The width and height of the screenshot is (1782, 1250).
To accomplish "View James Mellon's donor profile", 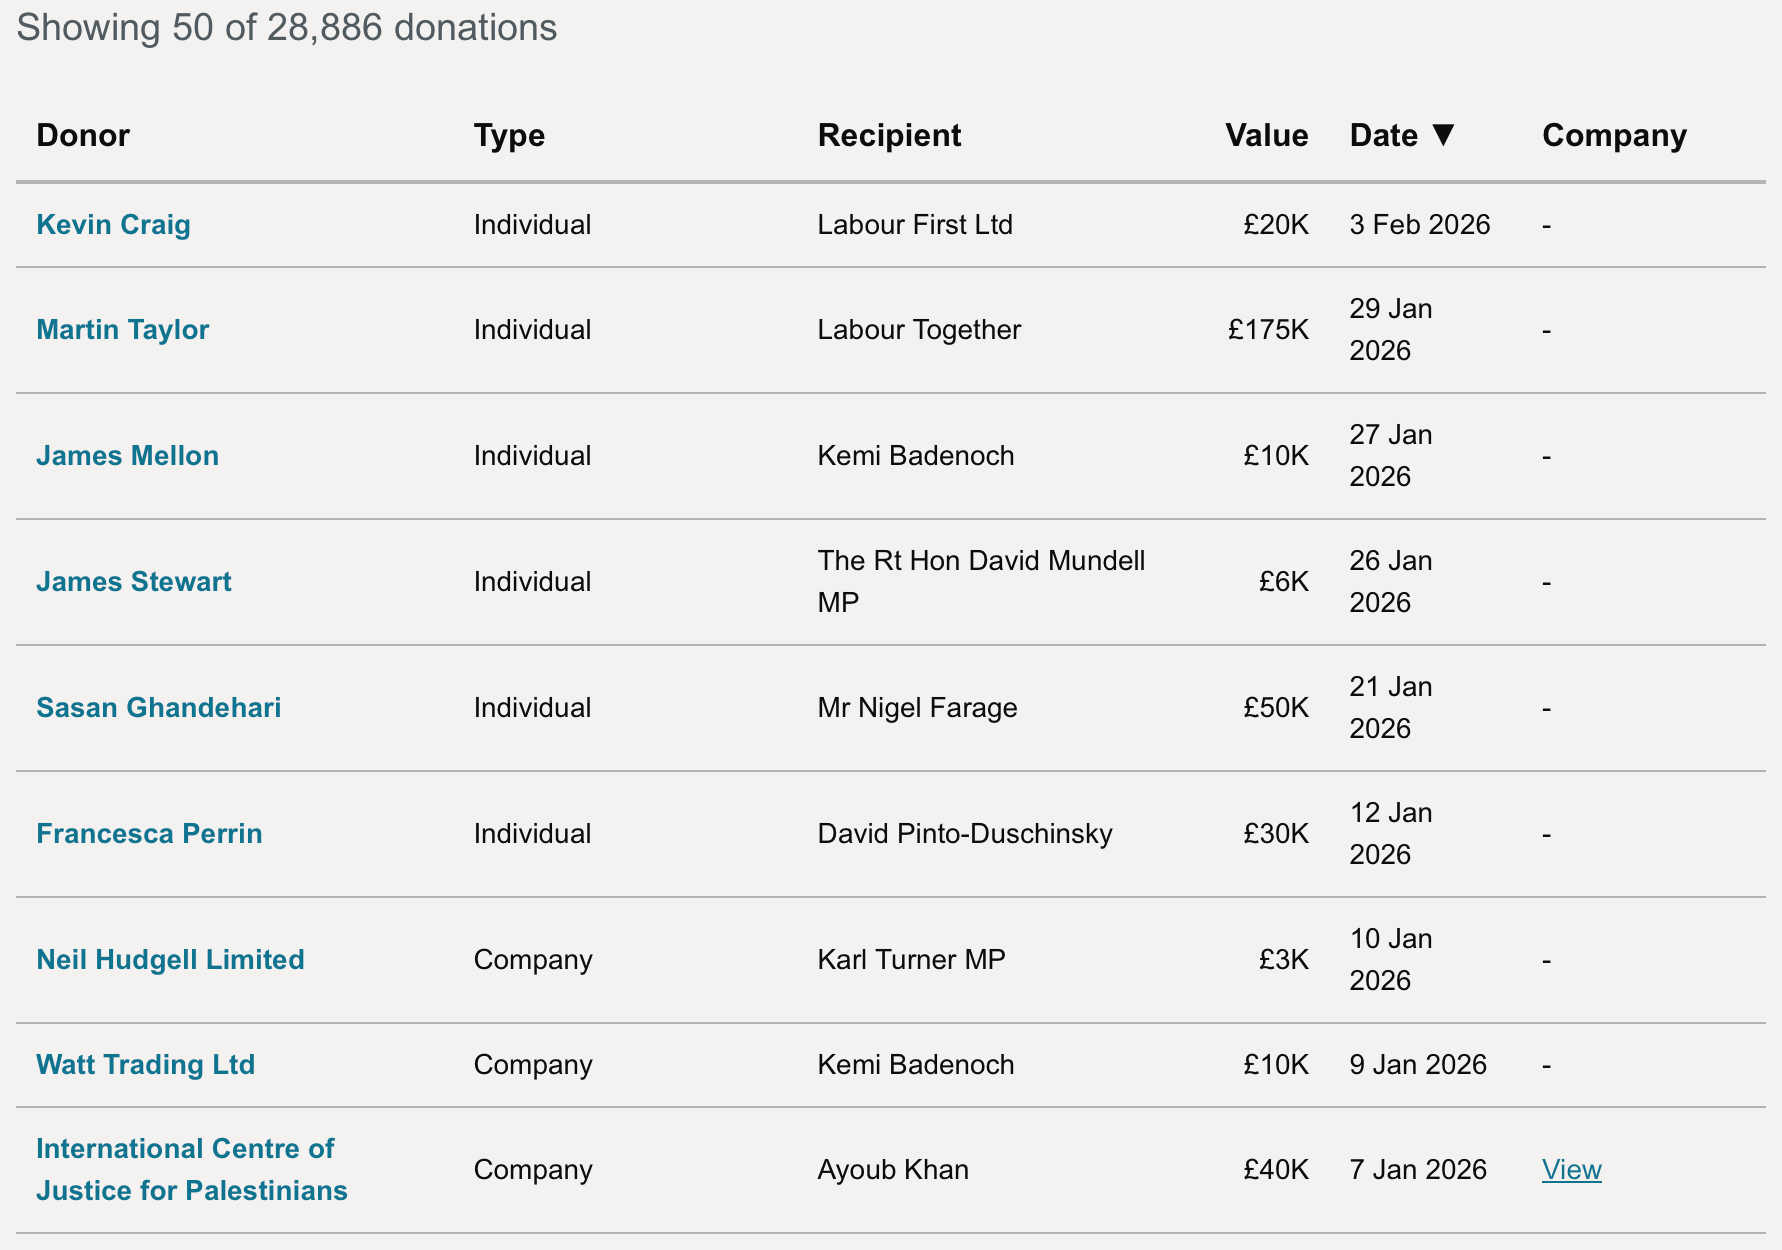I will click(127, 455).
